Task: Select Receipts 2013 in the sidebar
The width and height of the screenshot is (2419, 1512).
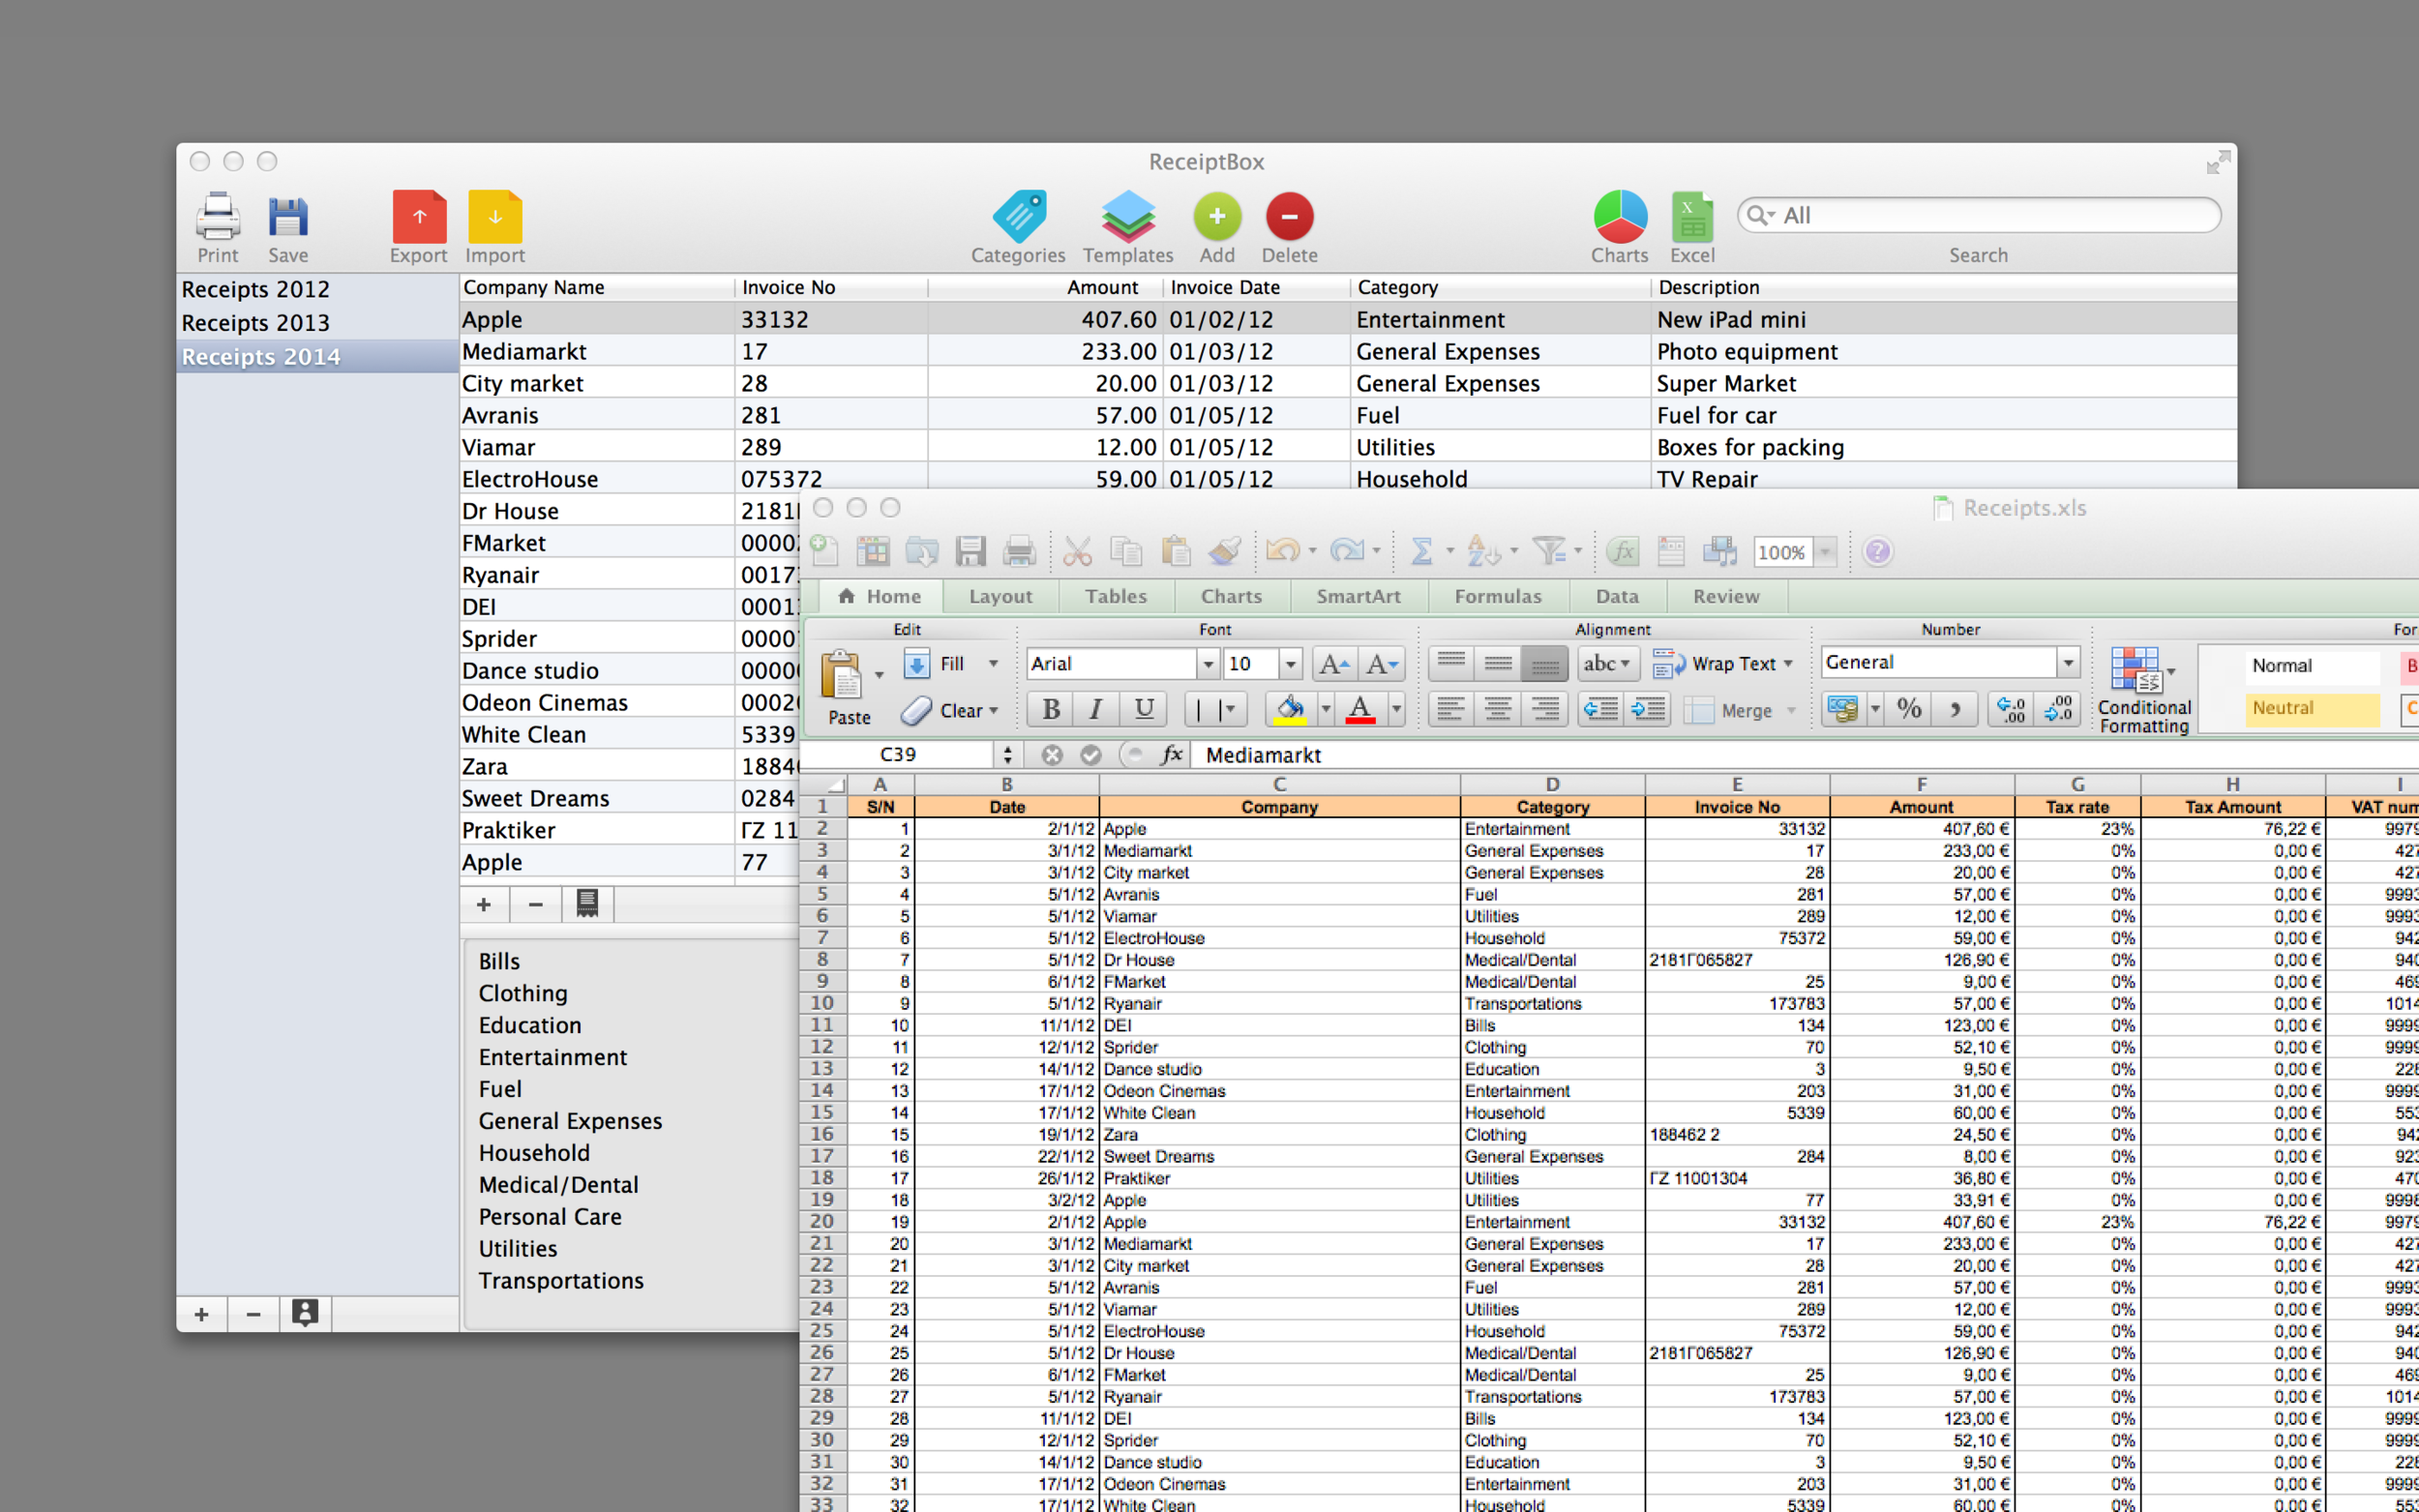Action: pos(318,323)
